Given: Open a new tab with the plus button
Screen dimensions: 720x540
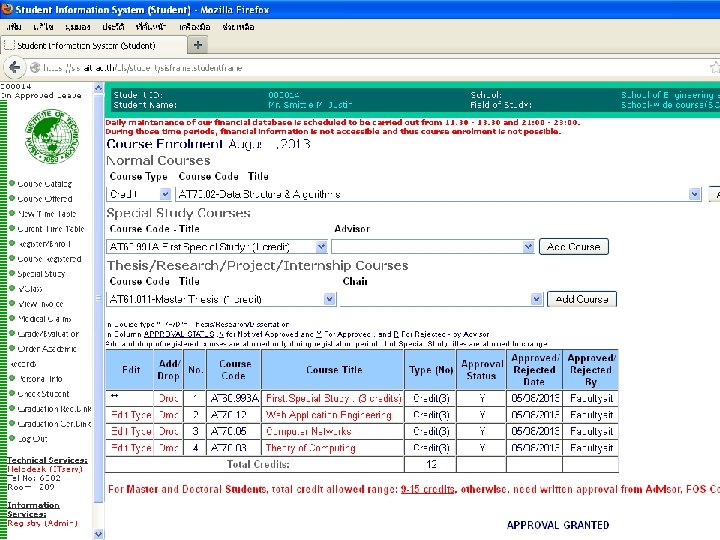Looking at the screenshot, I should pos(198,45).
